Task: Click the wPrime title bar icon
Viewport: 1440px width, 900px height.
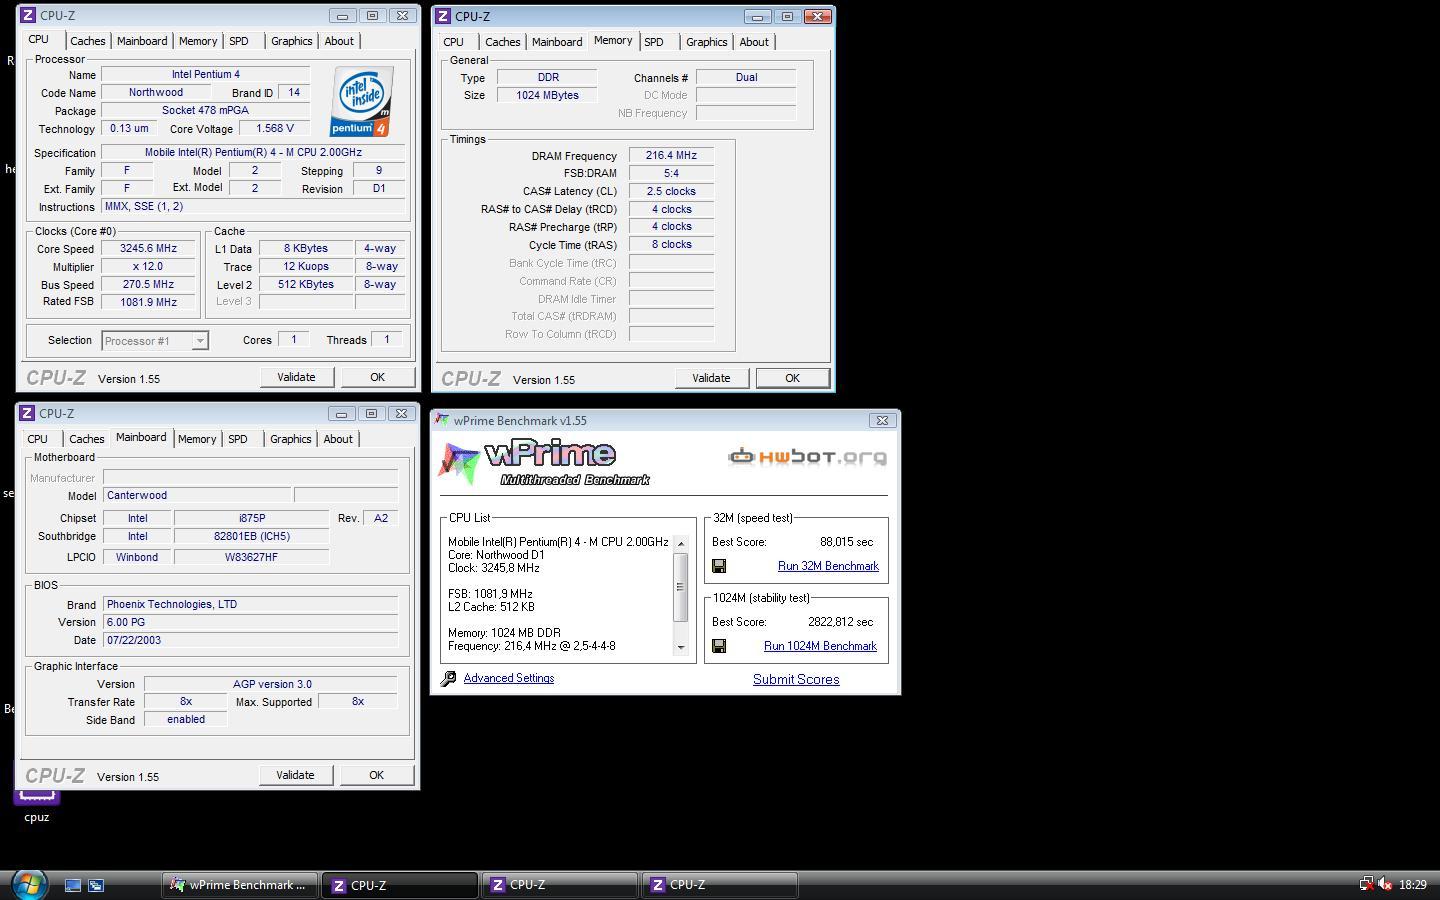Action: (442, 421)
